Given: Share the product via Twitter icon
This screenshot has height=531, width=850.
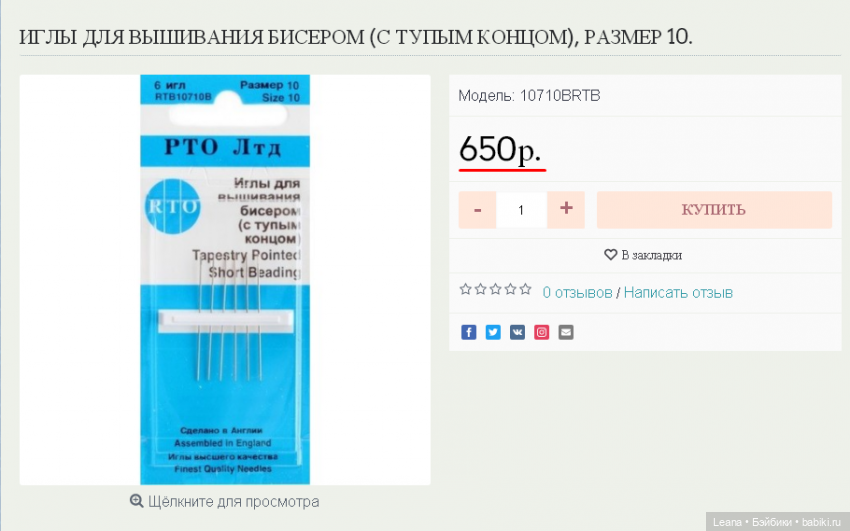Looking at the screenshot, I should 493,332.
